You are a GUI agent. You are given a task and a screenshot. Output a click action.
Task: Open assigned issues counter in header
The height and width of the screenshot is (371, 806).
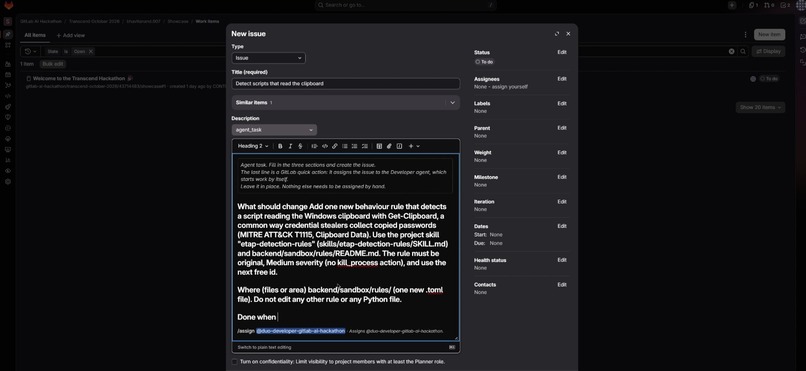point(754,5)
